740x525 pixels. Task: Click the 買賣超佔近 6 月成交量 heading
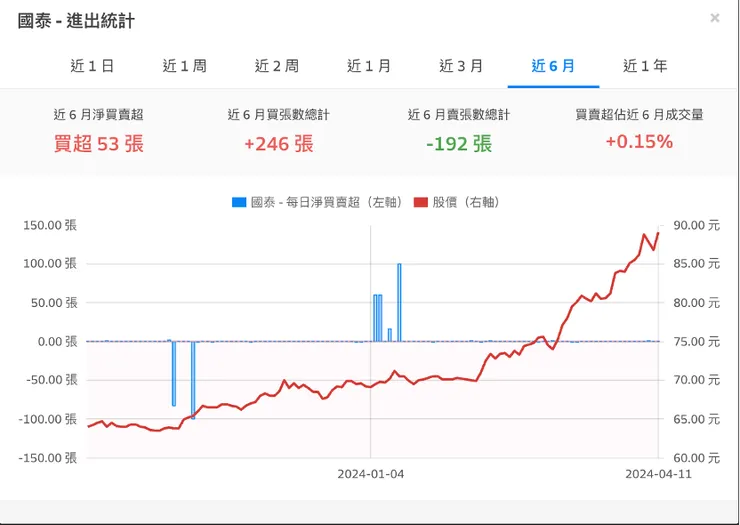[639, 115]
